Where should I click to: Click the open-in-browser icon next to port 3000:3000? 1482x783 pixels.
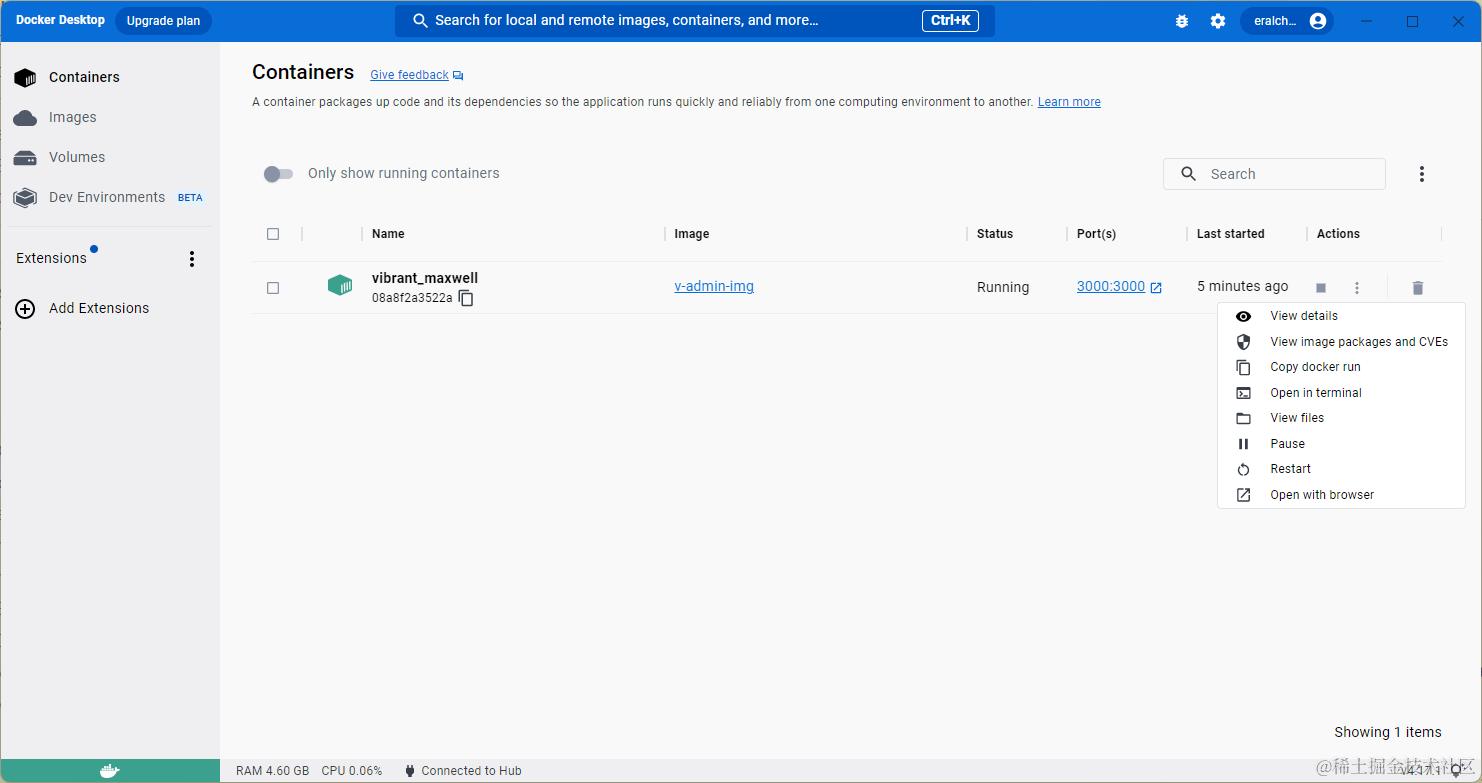point(1156,288)
